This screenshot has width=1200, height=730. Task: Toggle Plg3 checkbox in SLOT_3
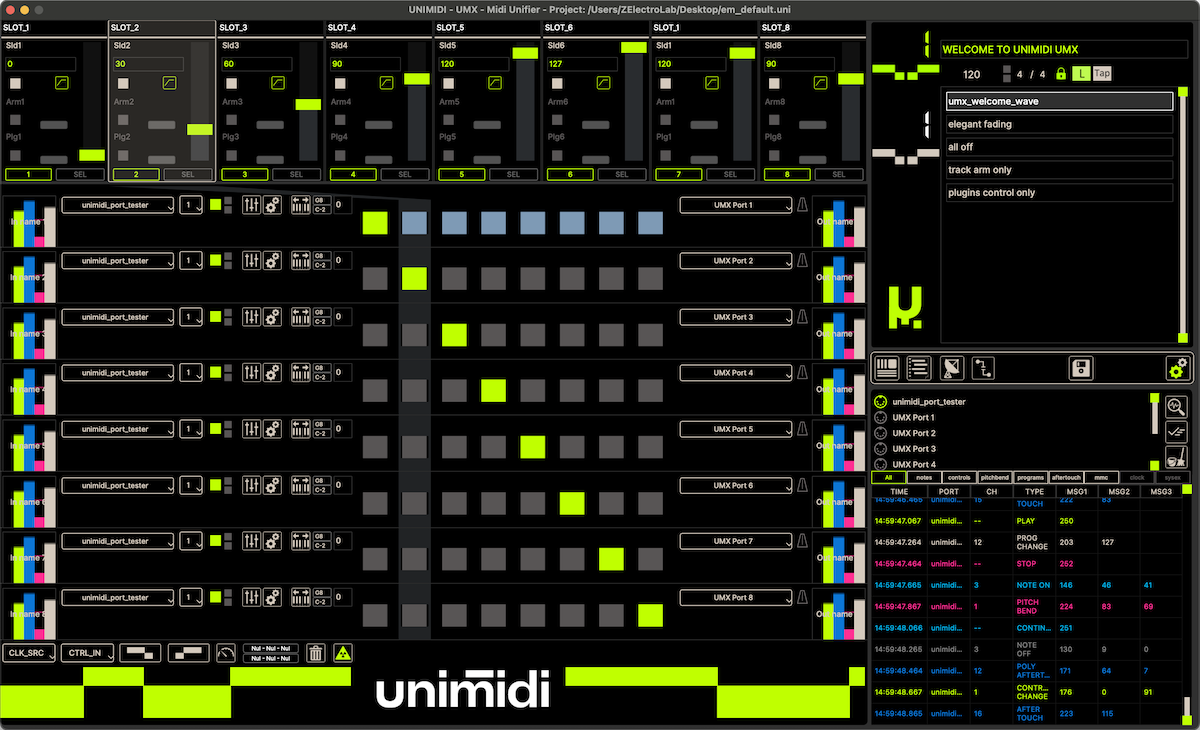click(231, 155)
